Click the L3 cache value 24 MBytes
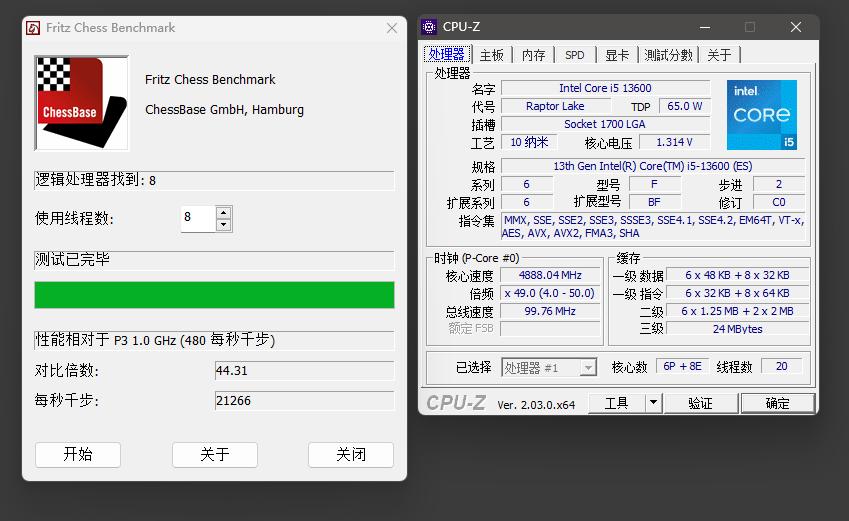This screenshot has width=849, height=521. click(x=737, y=329)
